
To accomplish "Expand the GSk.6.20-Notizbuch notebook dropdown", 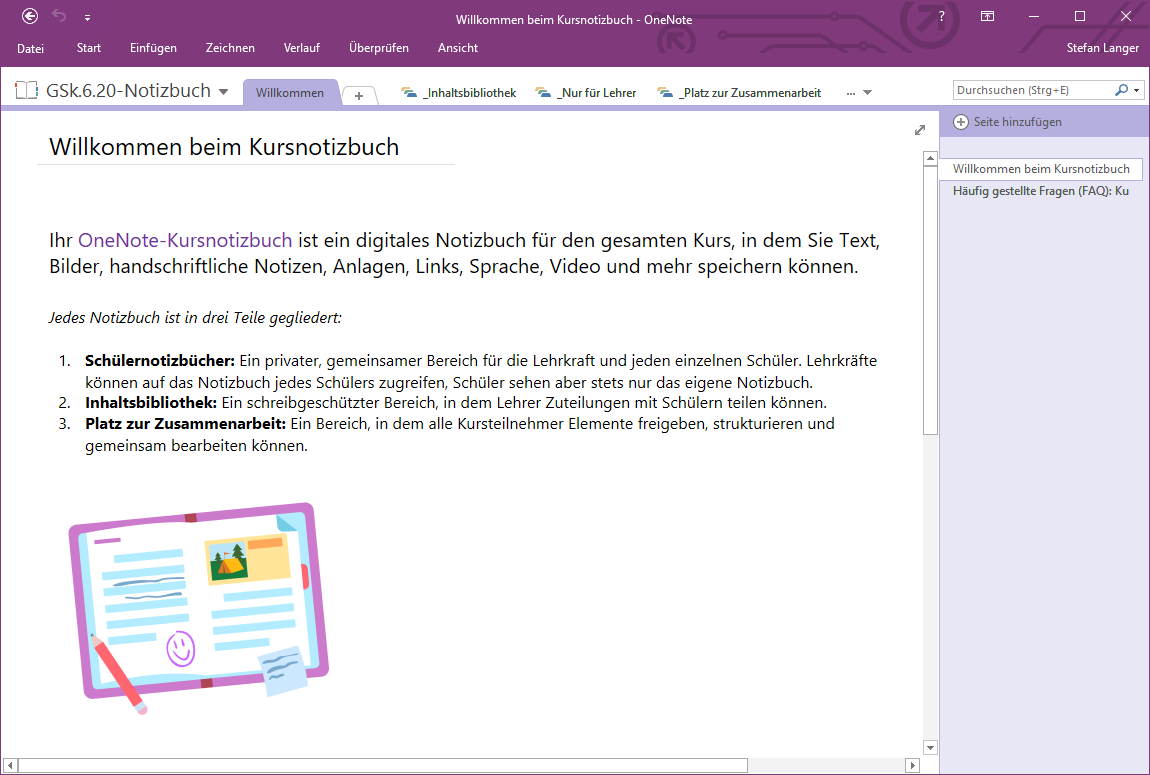I will point(223,92).
